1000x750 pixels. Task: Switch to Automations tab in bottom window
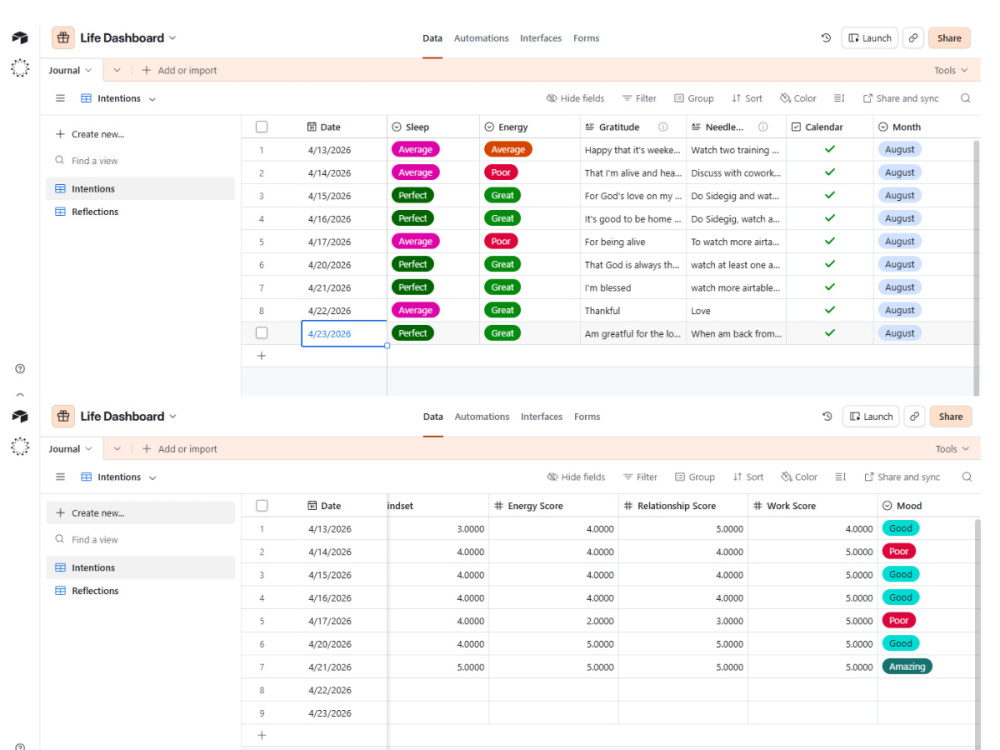482,416
